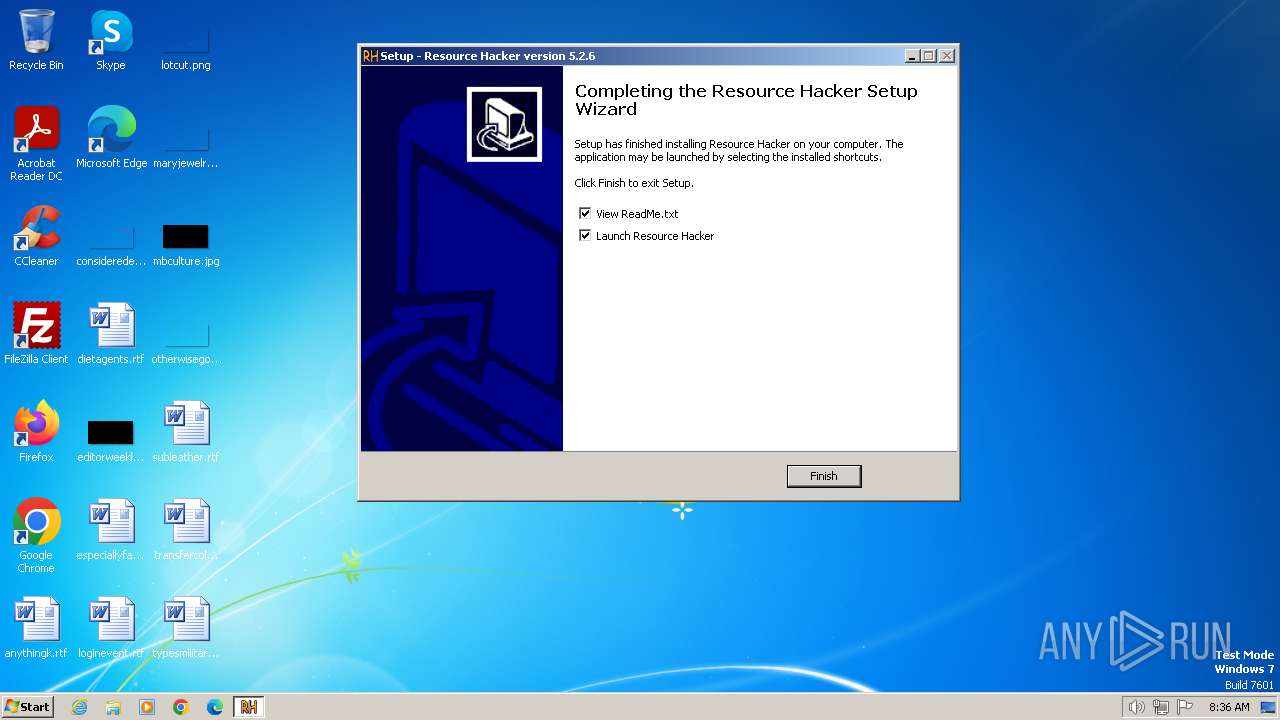Select the otherwisego file on the desktop
This screenshot has width=1280, height=720.
186,342
